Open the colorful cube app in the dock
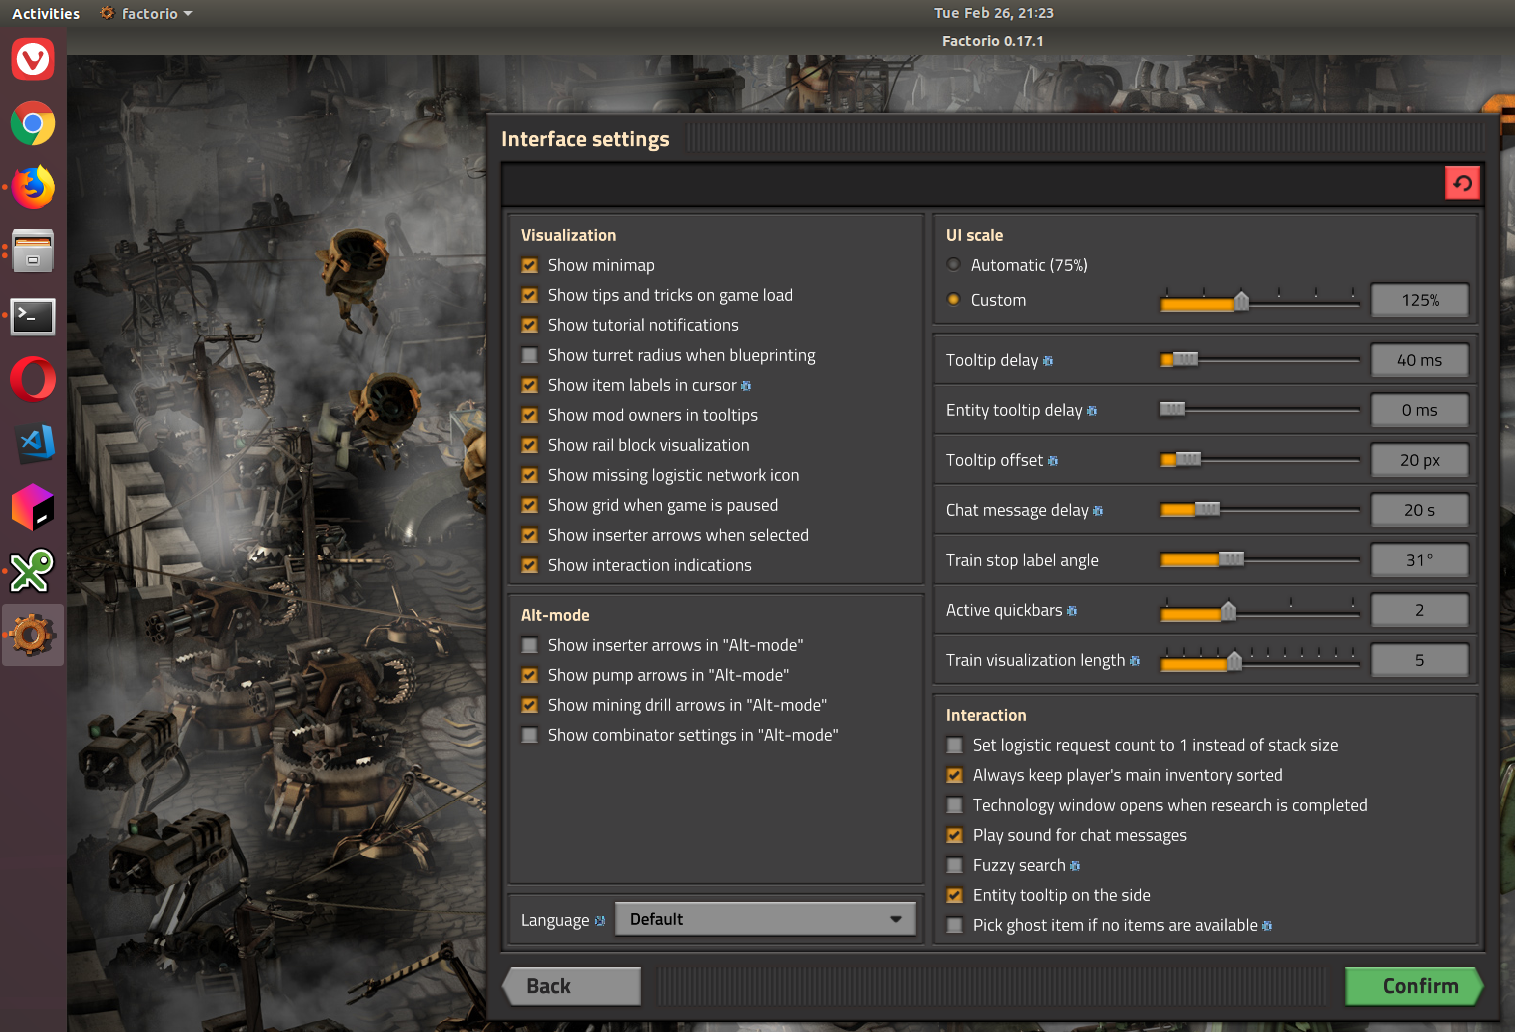The width and height of the screenshot is (1515, 1032). [x=33, y=507]
